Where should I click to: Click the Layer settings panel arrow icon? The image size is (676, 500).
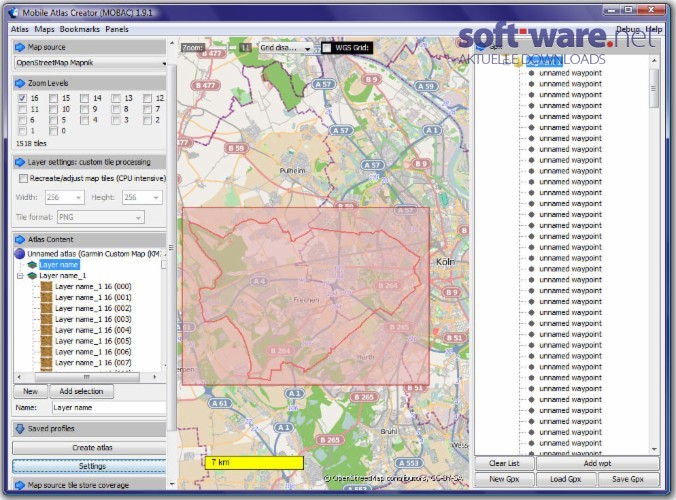pyautogui.click(x=20, y=162)
